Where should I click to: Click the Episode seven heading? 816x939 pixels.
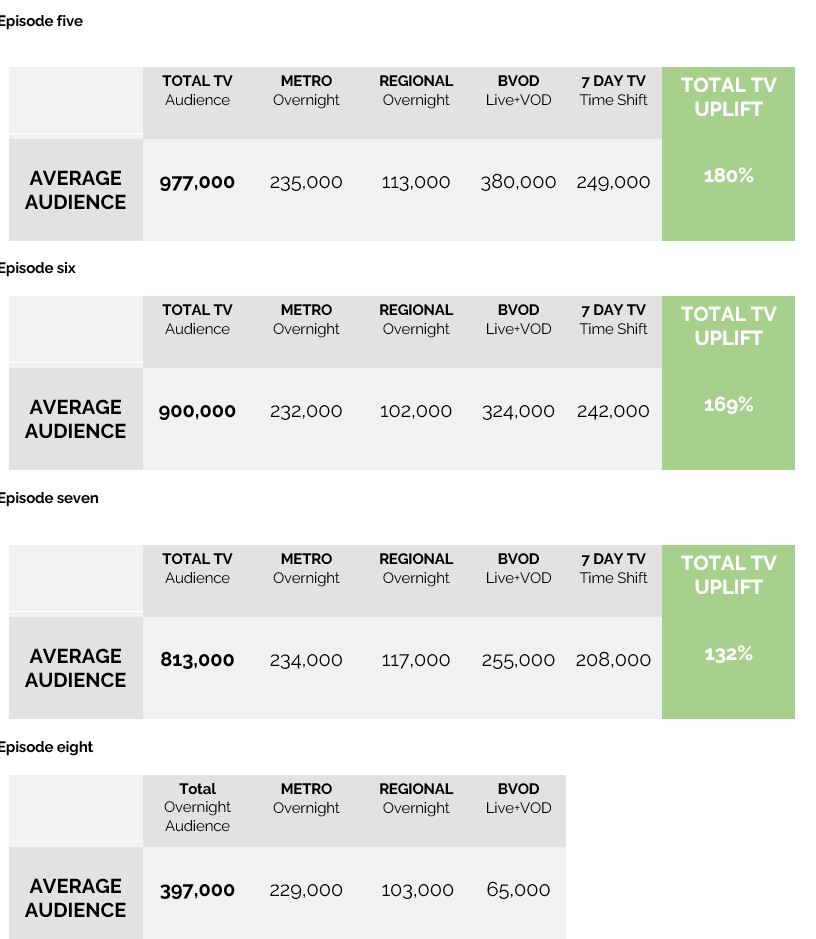tap(49, 498)
